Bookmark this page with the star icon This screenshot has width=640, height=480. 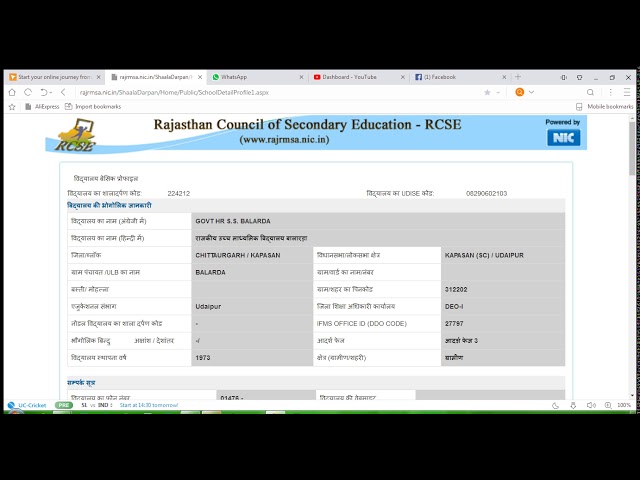click(x=487, y=93)
